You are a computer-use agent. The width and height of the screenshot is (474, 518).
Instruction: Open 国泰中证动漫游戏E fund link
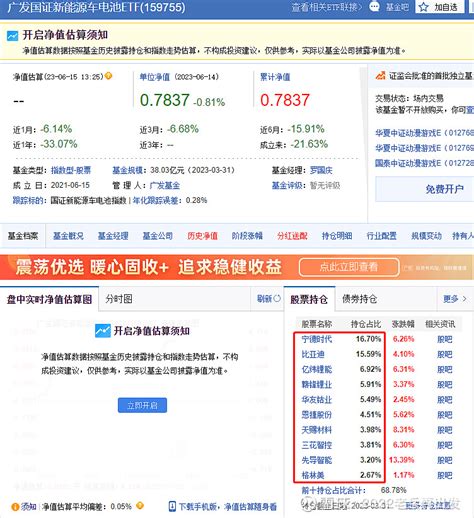pos(425,163)
